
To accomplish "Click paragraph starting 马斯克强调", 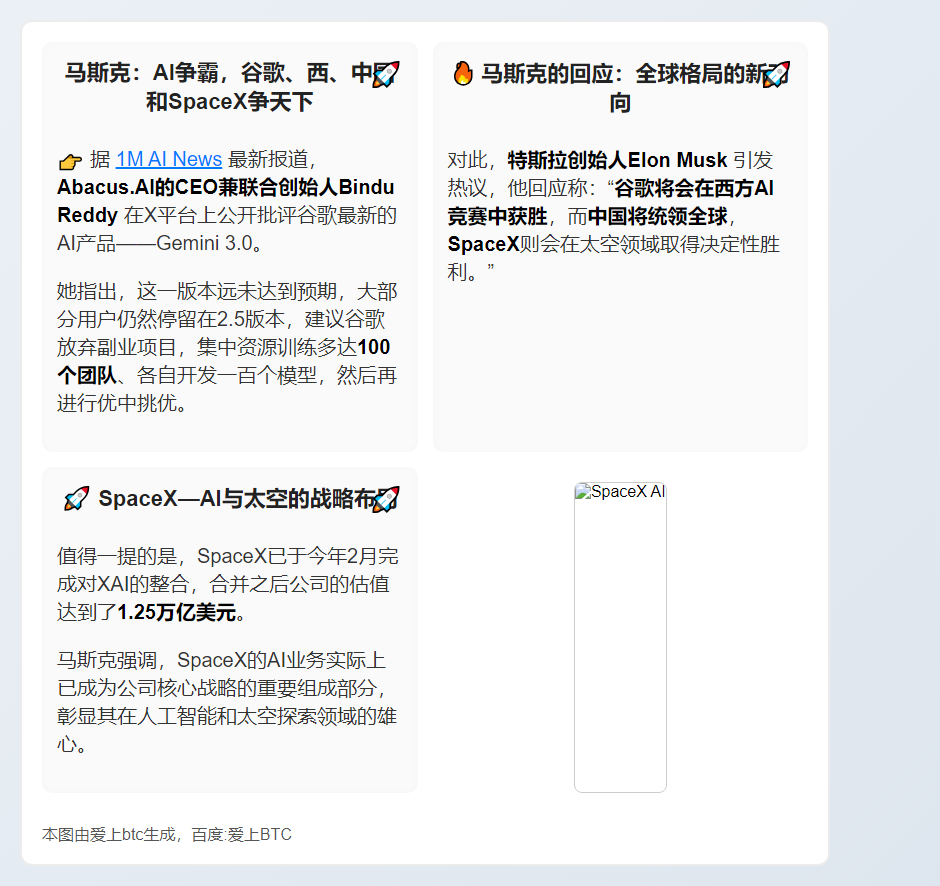I will point(227,703).
